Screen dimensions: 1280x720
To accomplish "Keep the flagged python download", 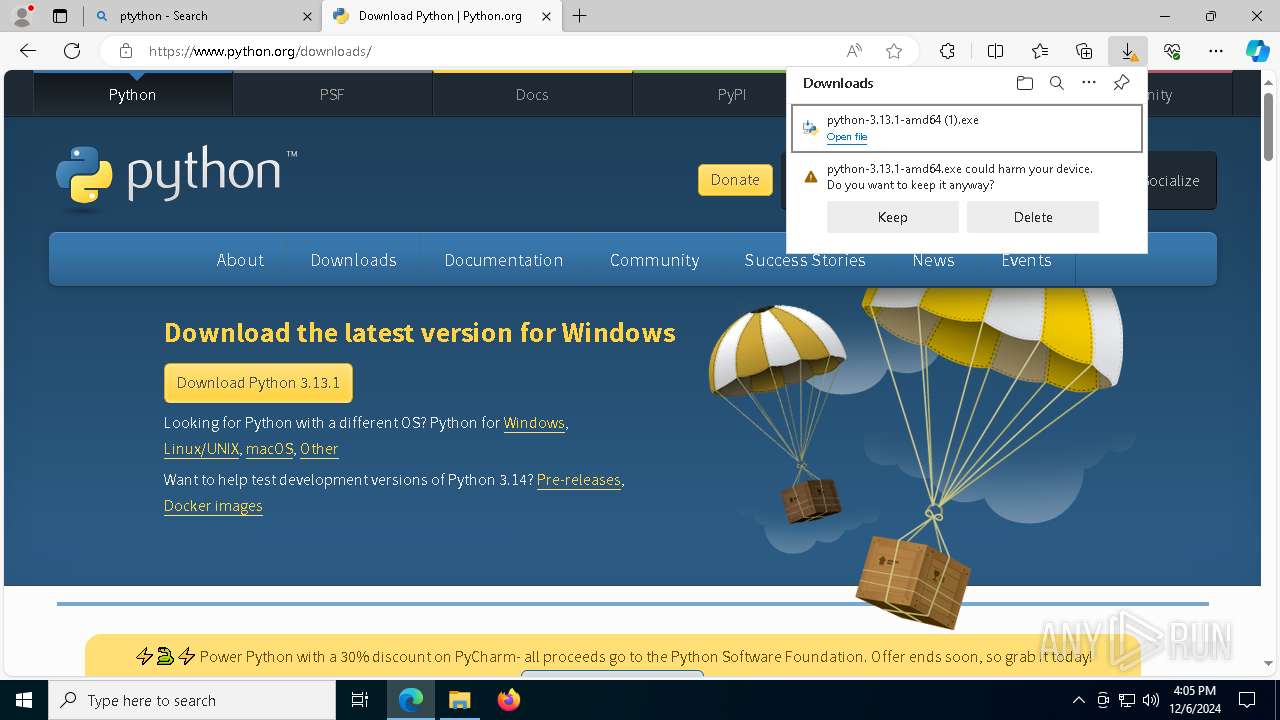I will tap(892, 217).
